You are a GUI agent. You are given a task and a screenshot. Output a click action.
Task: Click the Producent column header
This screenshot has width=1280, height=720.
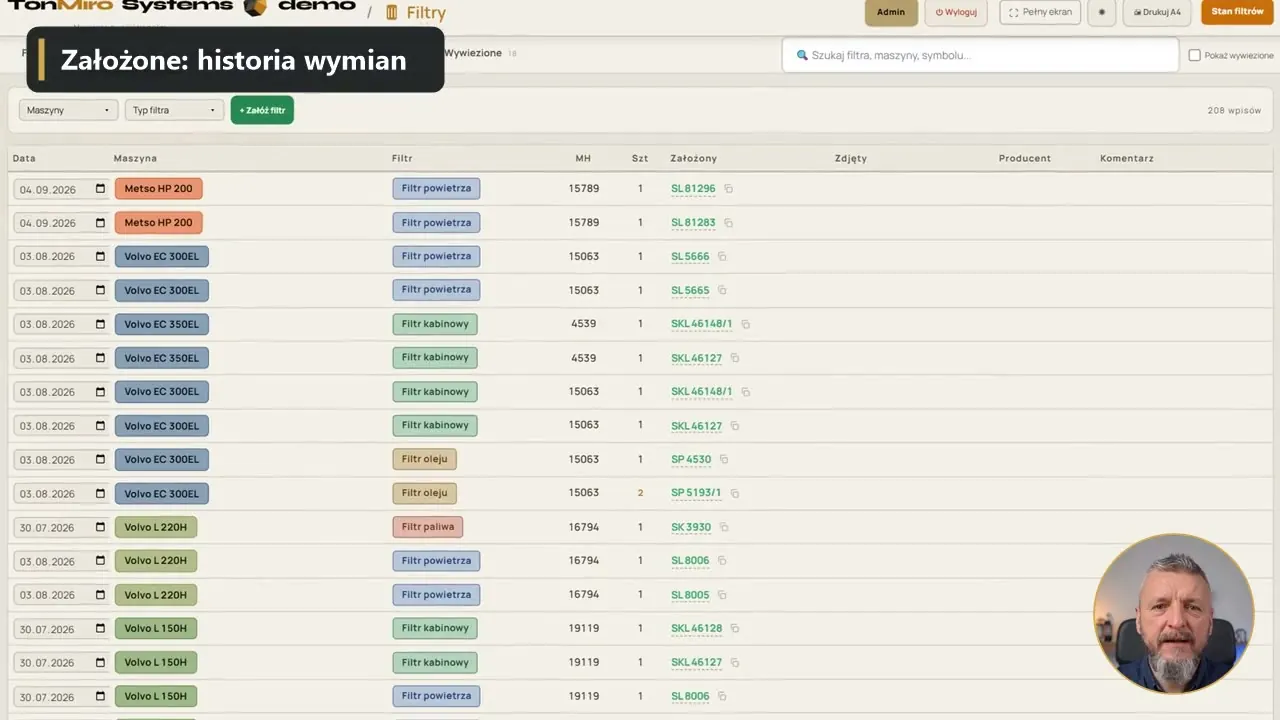tap(1025, 158)
